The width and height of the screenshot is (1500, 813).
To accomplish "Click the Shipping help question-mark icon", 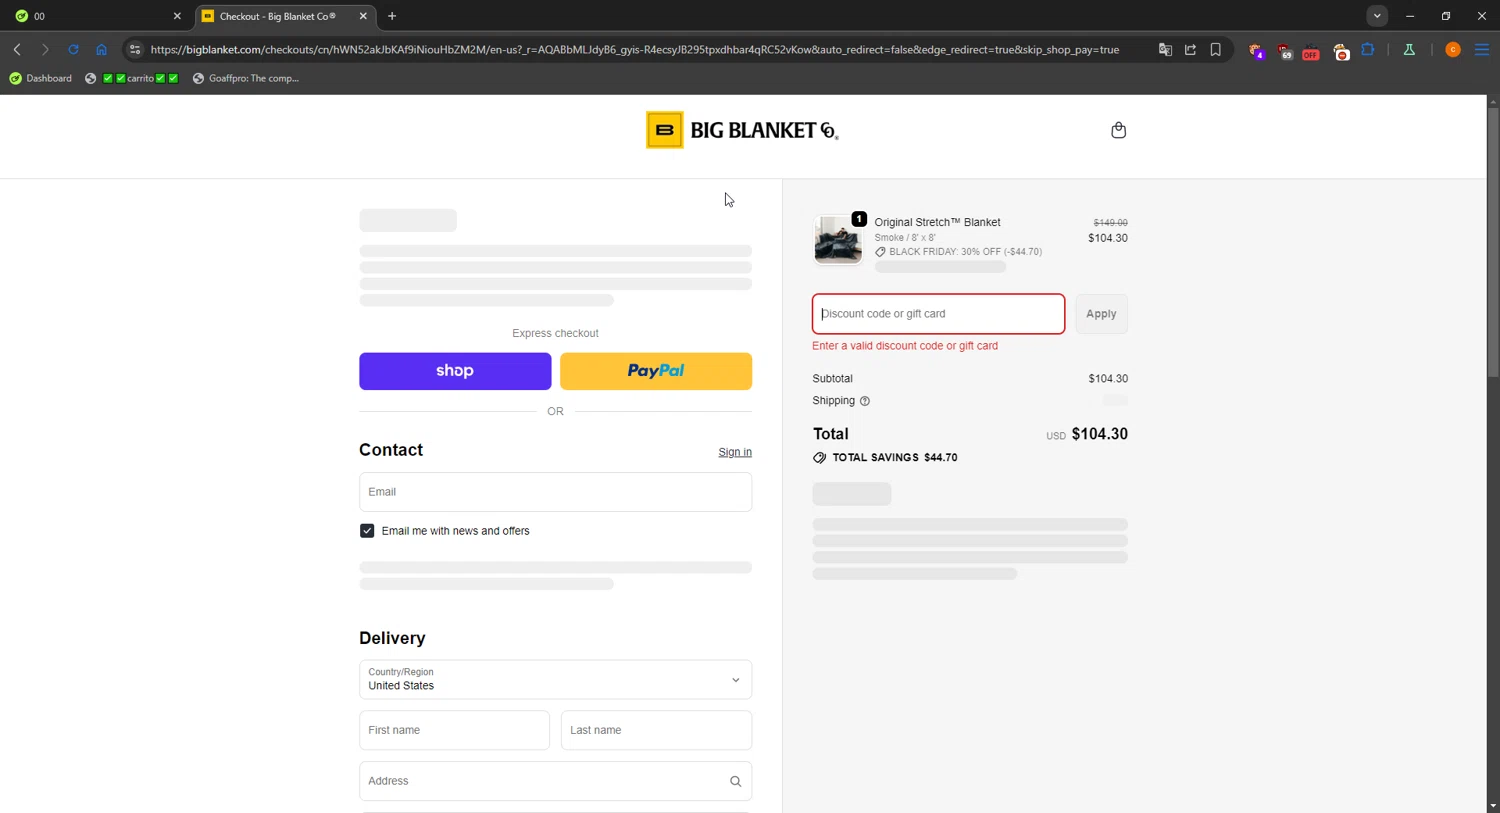I will coord(865,401).
